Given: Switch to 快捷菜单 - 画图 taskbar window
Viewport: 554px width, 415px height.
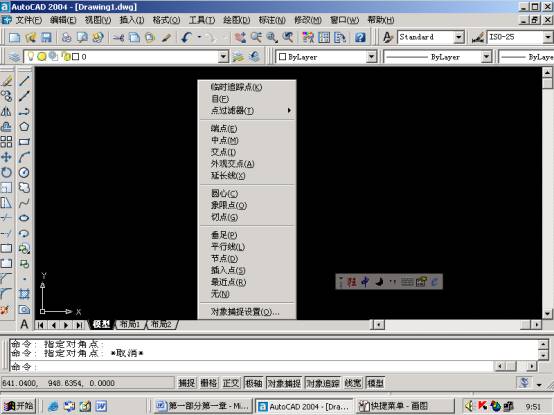Looking at the screenshot, I should 405,407.
